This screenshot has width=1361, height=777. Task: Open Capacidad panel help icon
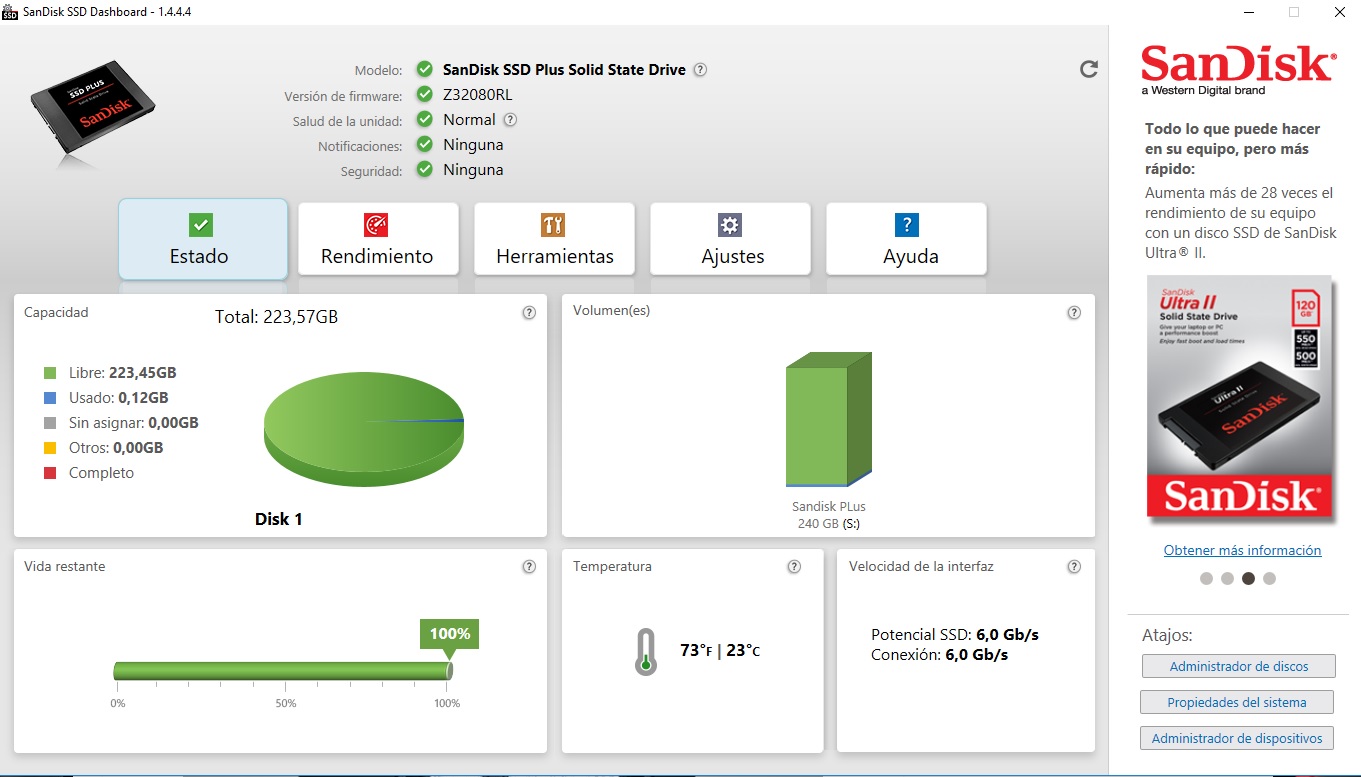[x=529, y=313]
